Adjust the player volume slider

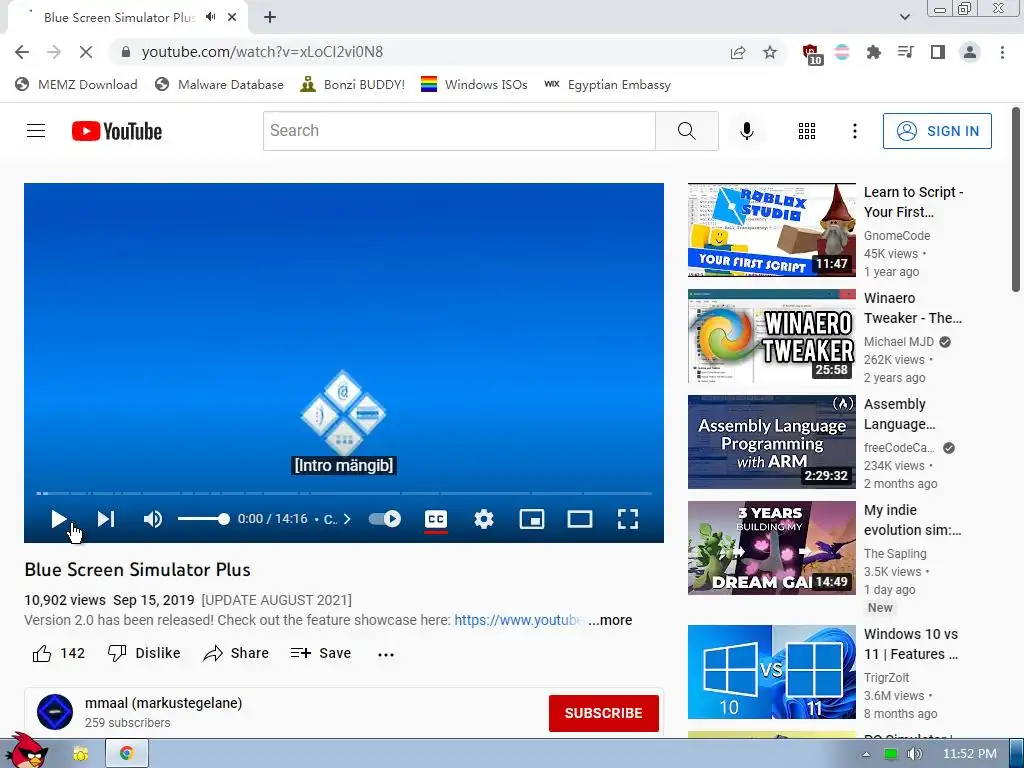(203, 519)
